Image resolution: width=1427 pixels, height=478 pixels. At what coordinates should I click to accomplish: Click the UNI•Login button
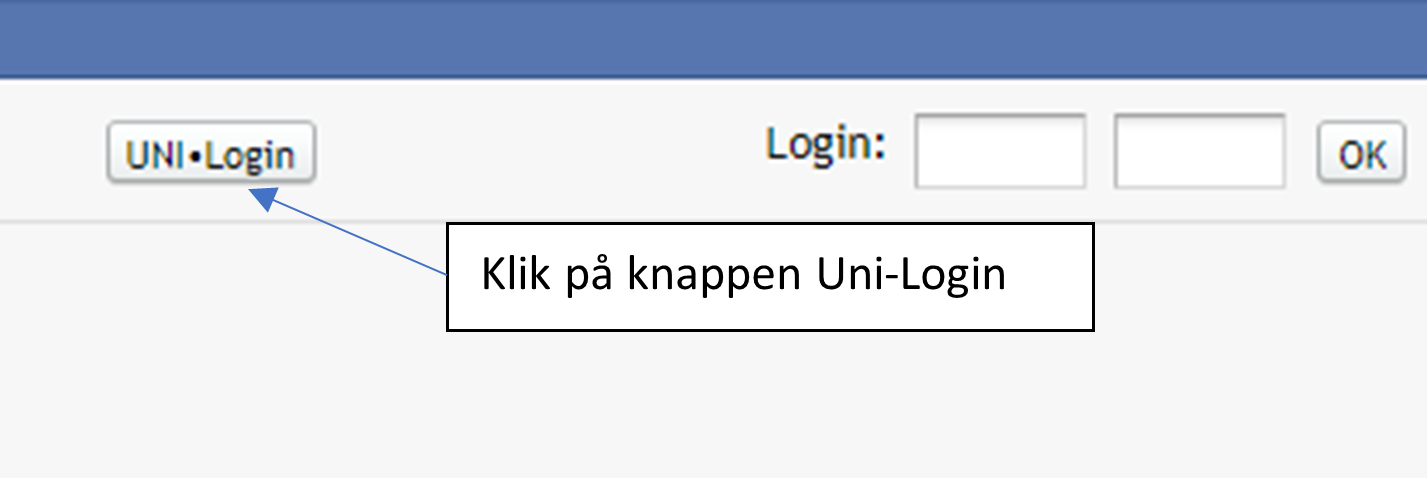coord(211,155)
